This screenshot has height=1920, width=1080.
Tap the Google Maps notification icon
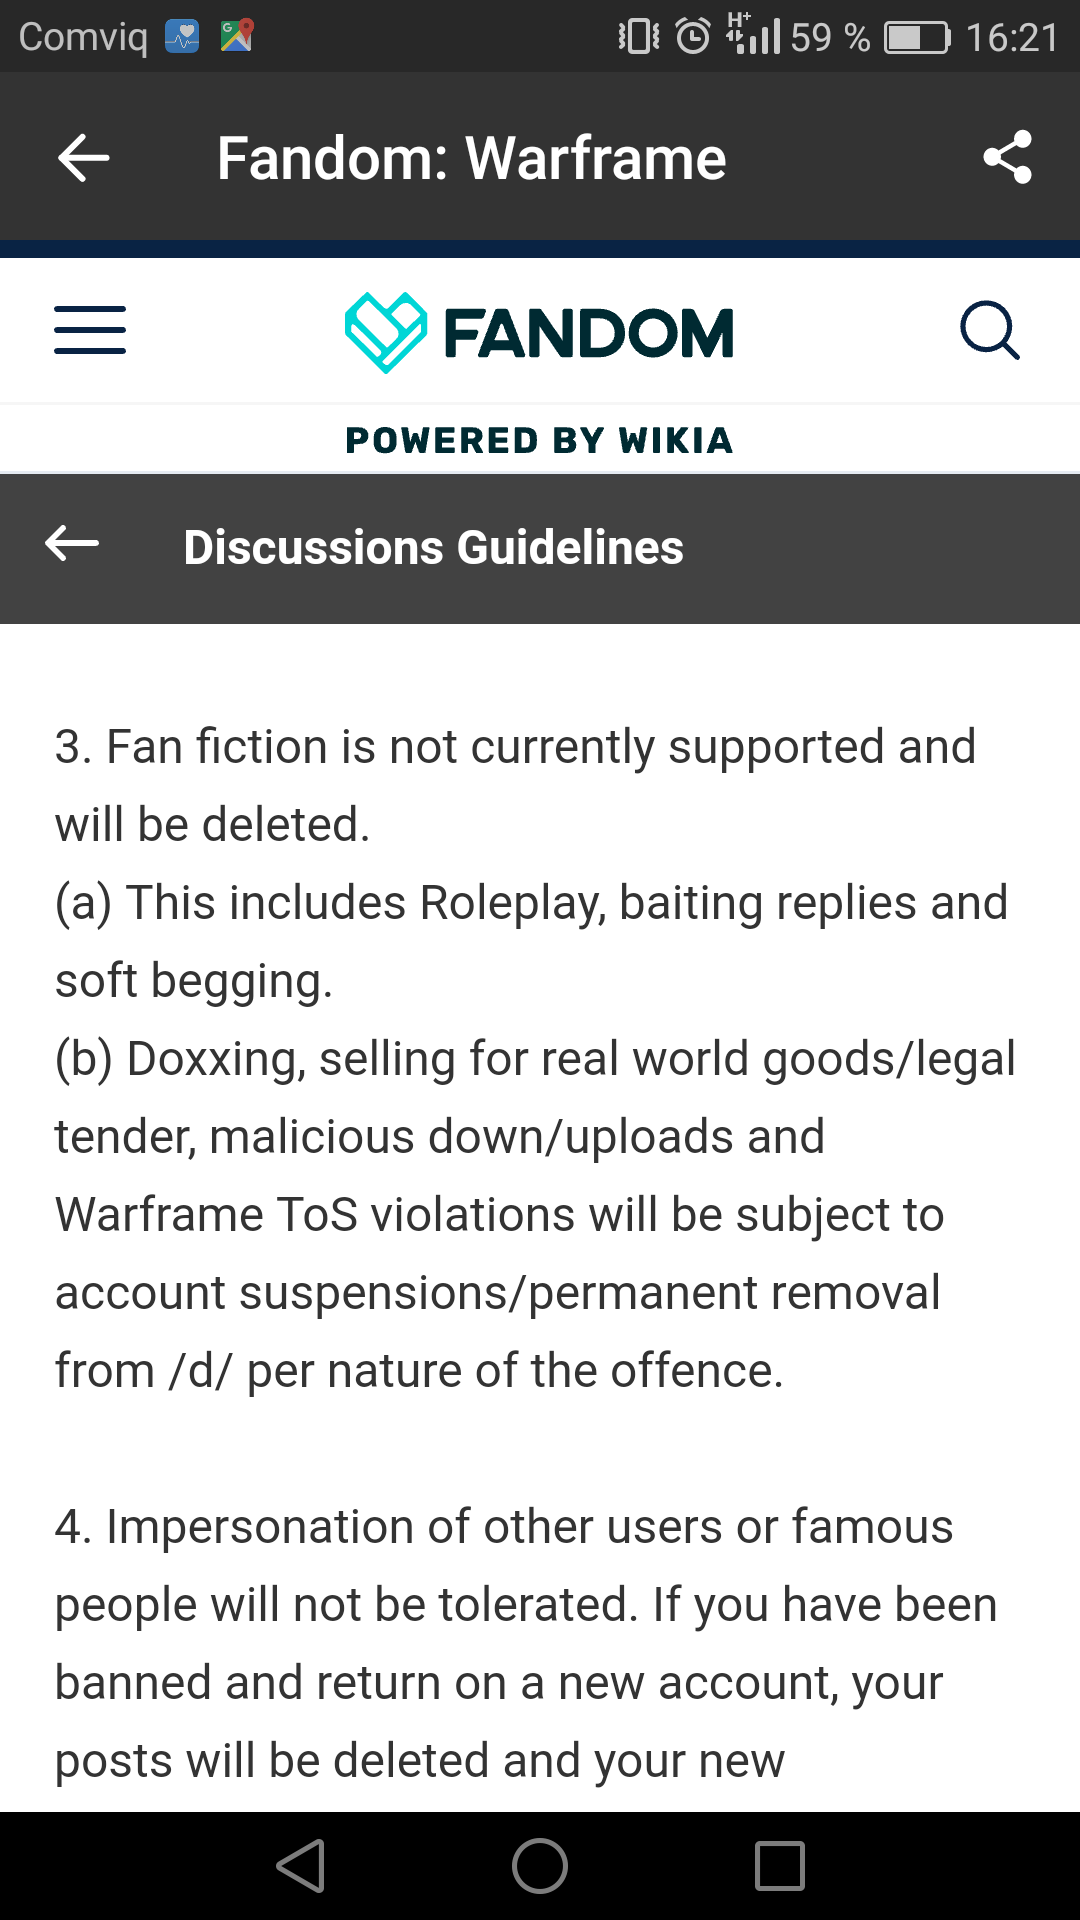237,36
